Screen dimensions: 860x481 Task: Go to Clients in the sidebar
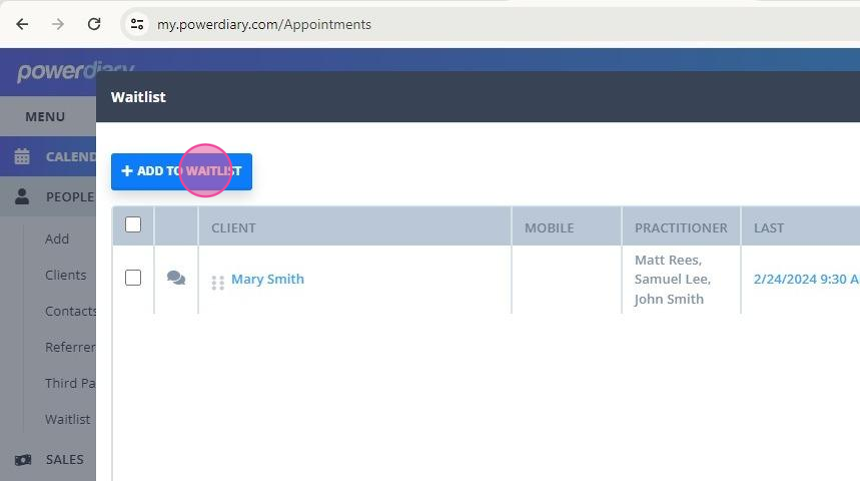click(66, 275)
